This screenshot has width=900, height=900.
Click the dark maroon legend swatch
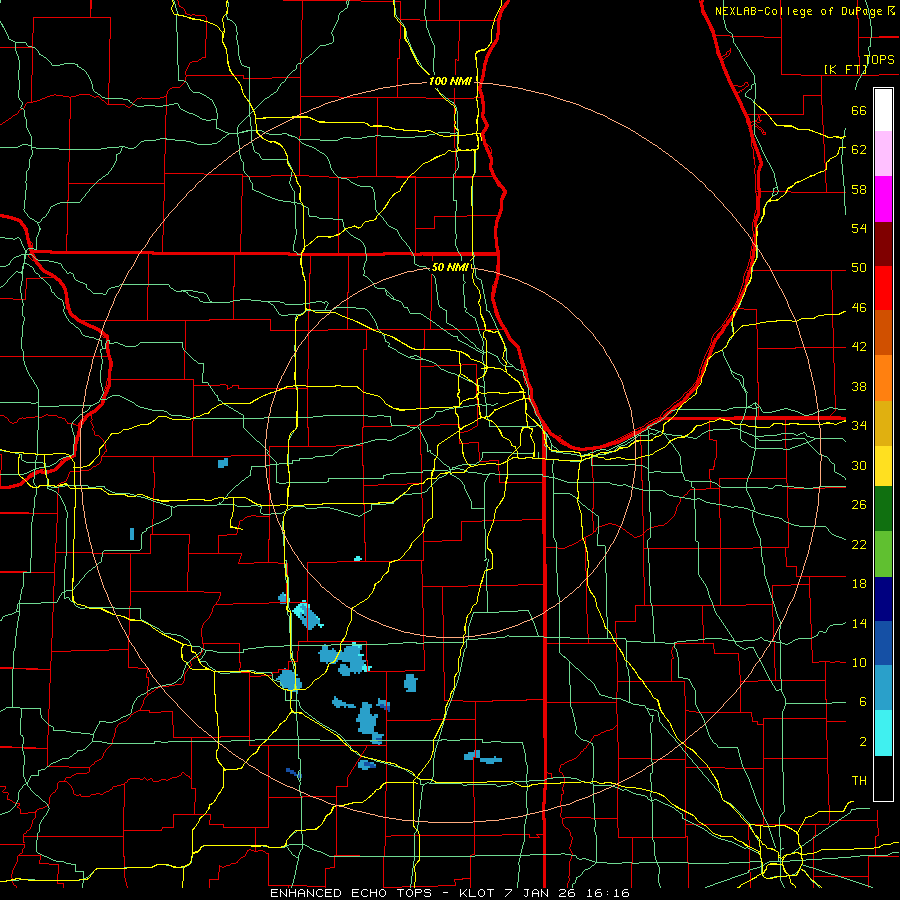click(x=883, y=243)
